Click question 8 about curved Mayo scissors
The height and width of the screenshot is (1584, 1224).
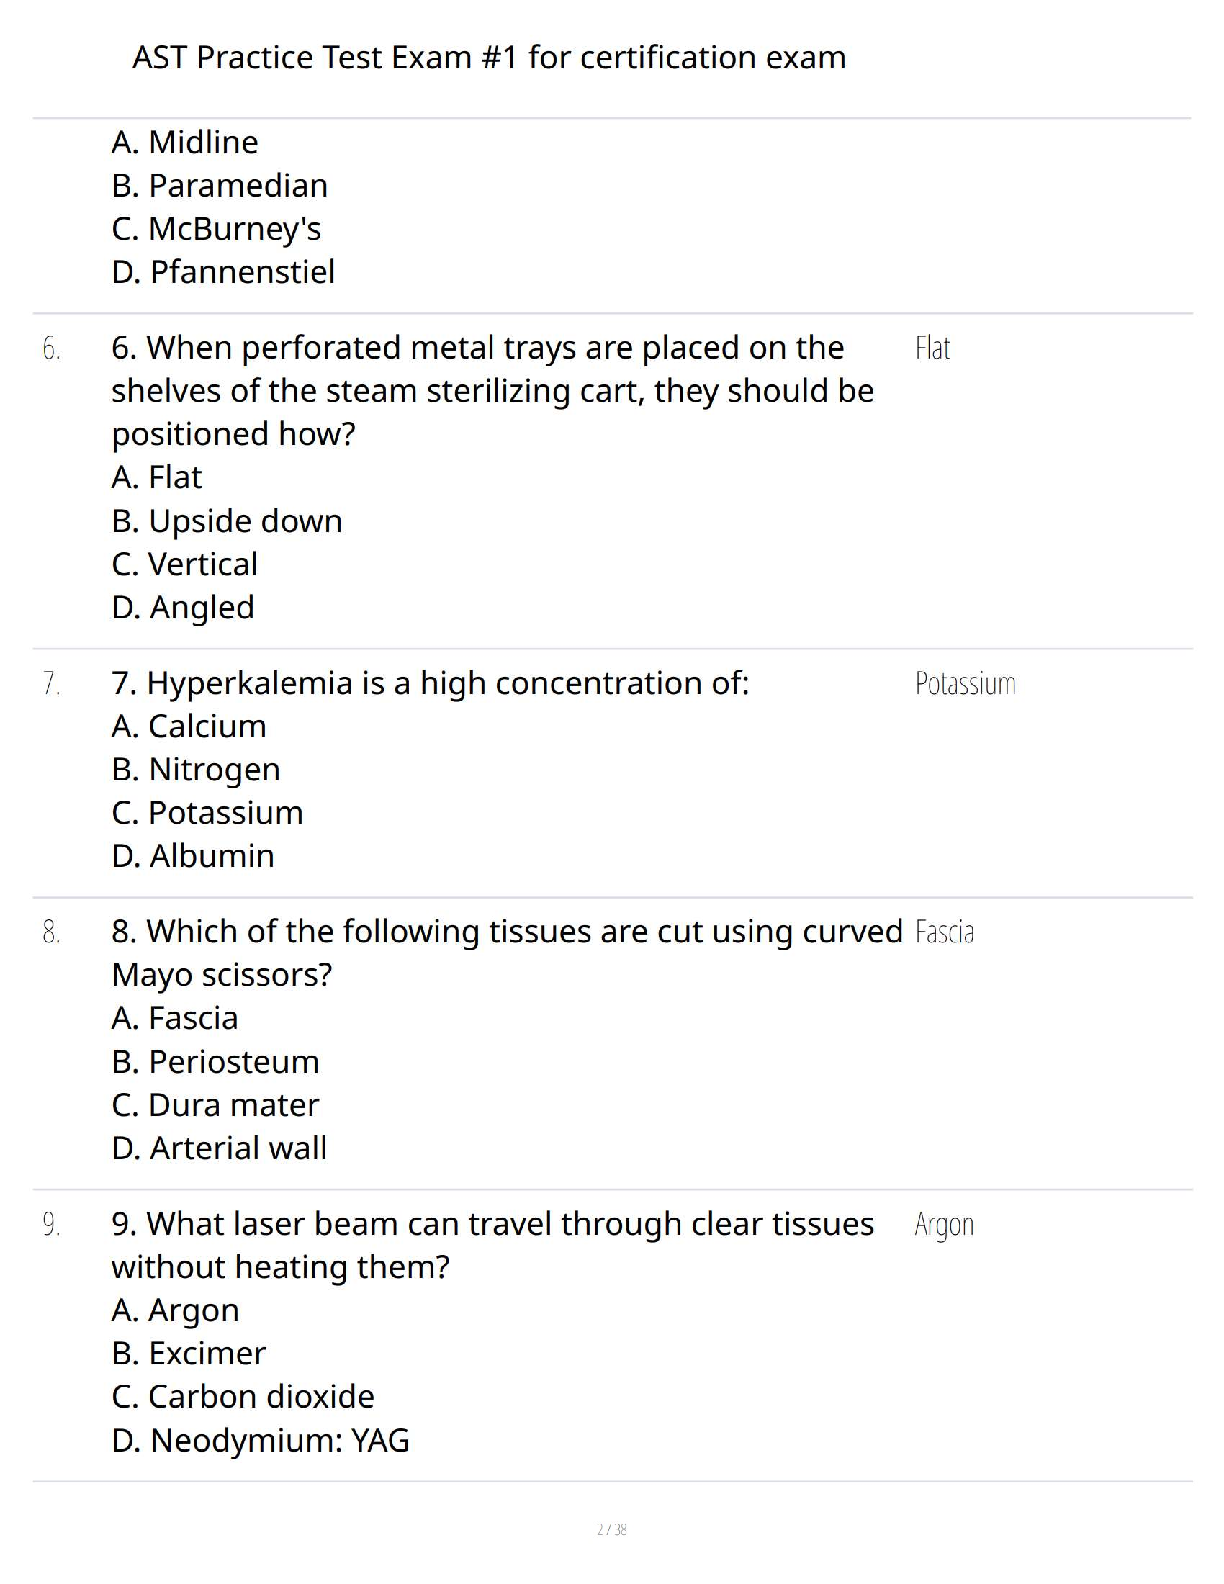click(x=506, y=953)
